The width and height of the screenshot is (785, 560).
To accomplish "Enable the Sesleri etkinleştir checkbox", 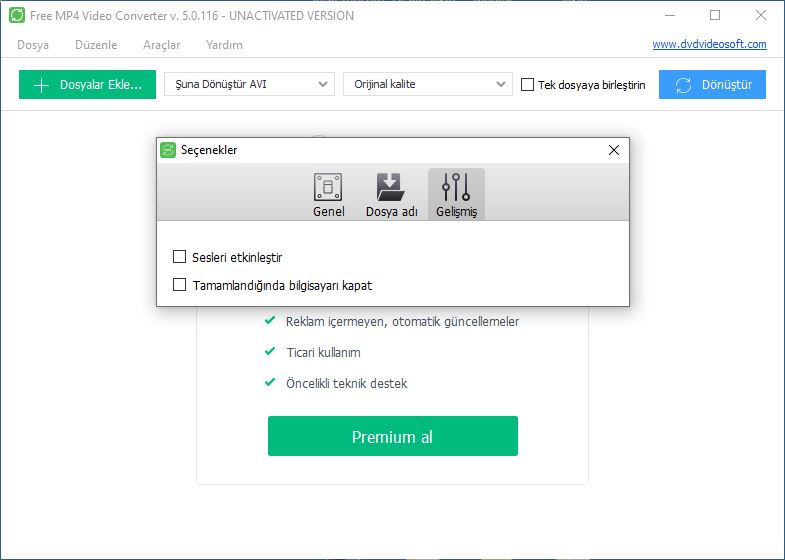I will [179, 257].
